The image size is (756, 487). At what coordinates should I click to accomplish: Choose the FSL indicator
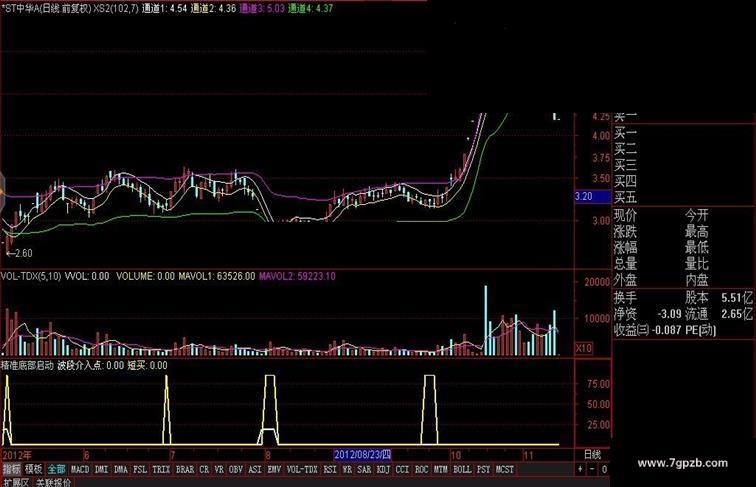click(x=140, y=469)
